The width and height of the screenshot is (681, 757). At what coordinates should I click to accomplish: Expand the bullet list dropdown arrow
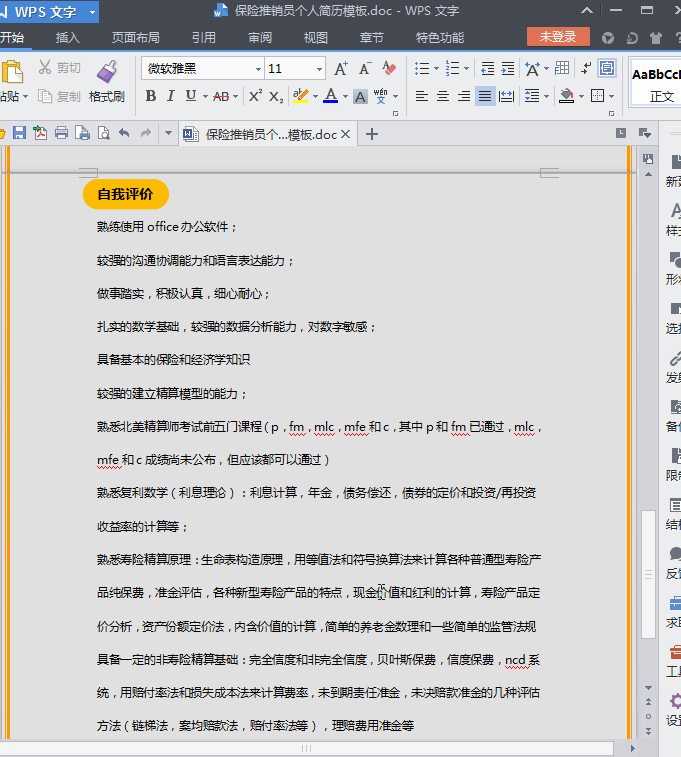[438, 69]
